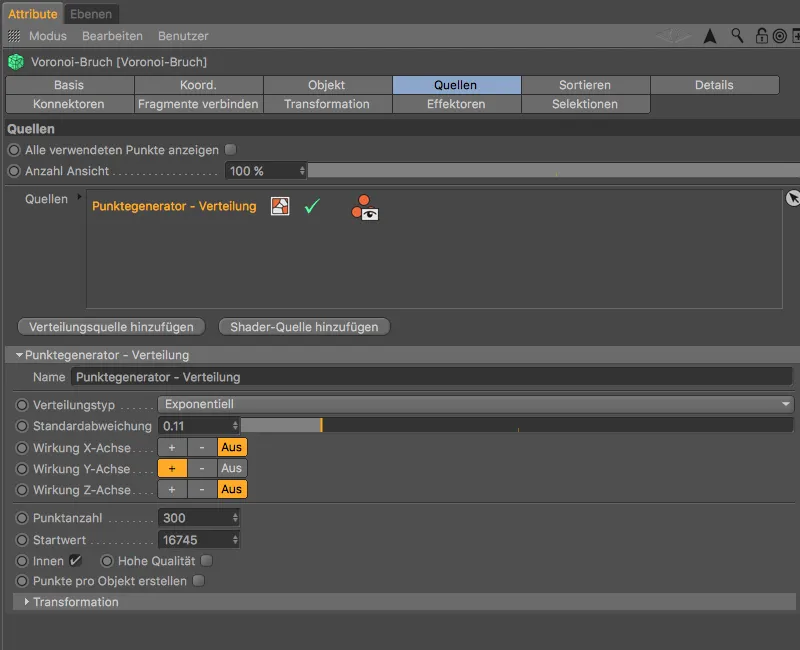Click the Name input field

point(432,377)
